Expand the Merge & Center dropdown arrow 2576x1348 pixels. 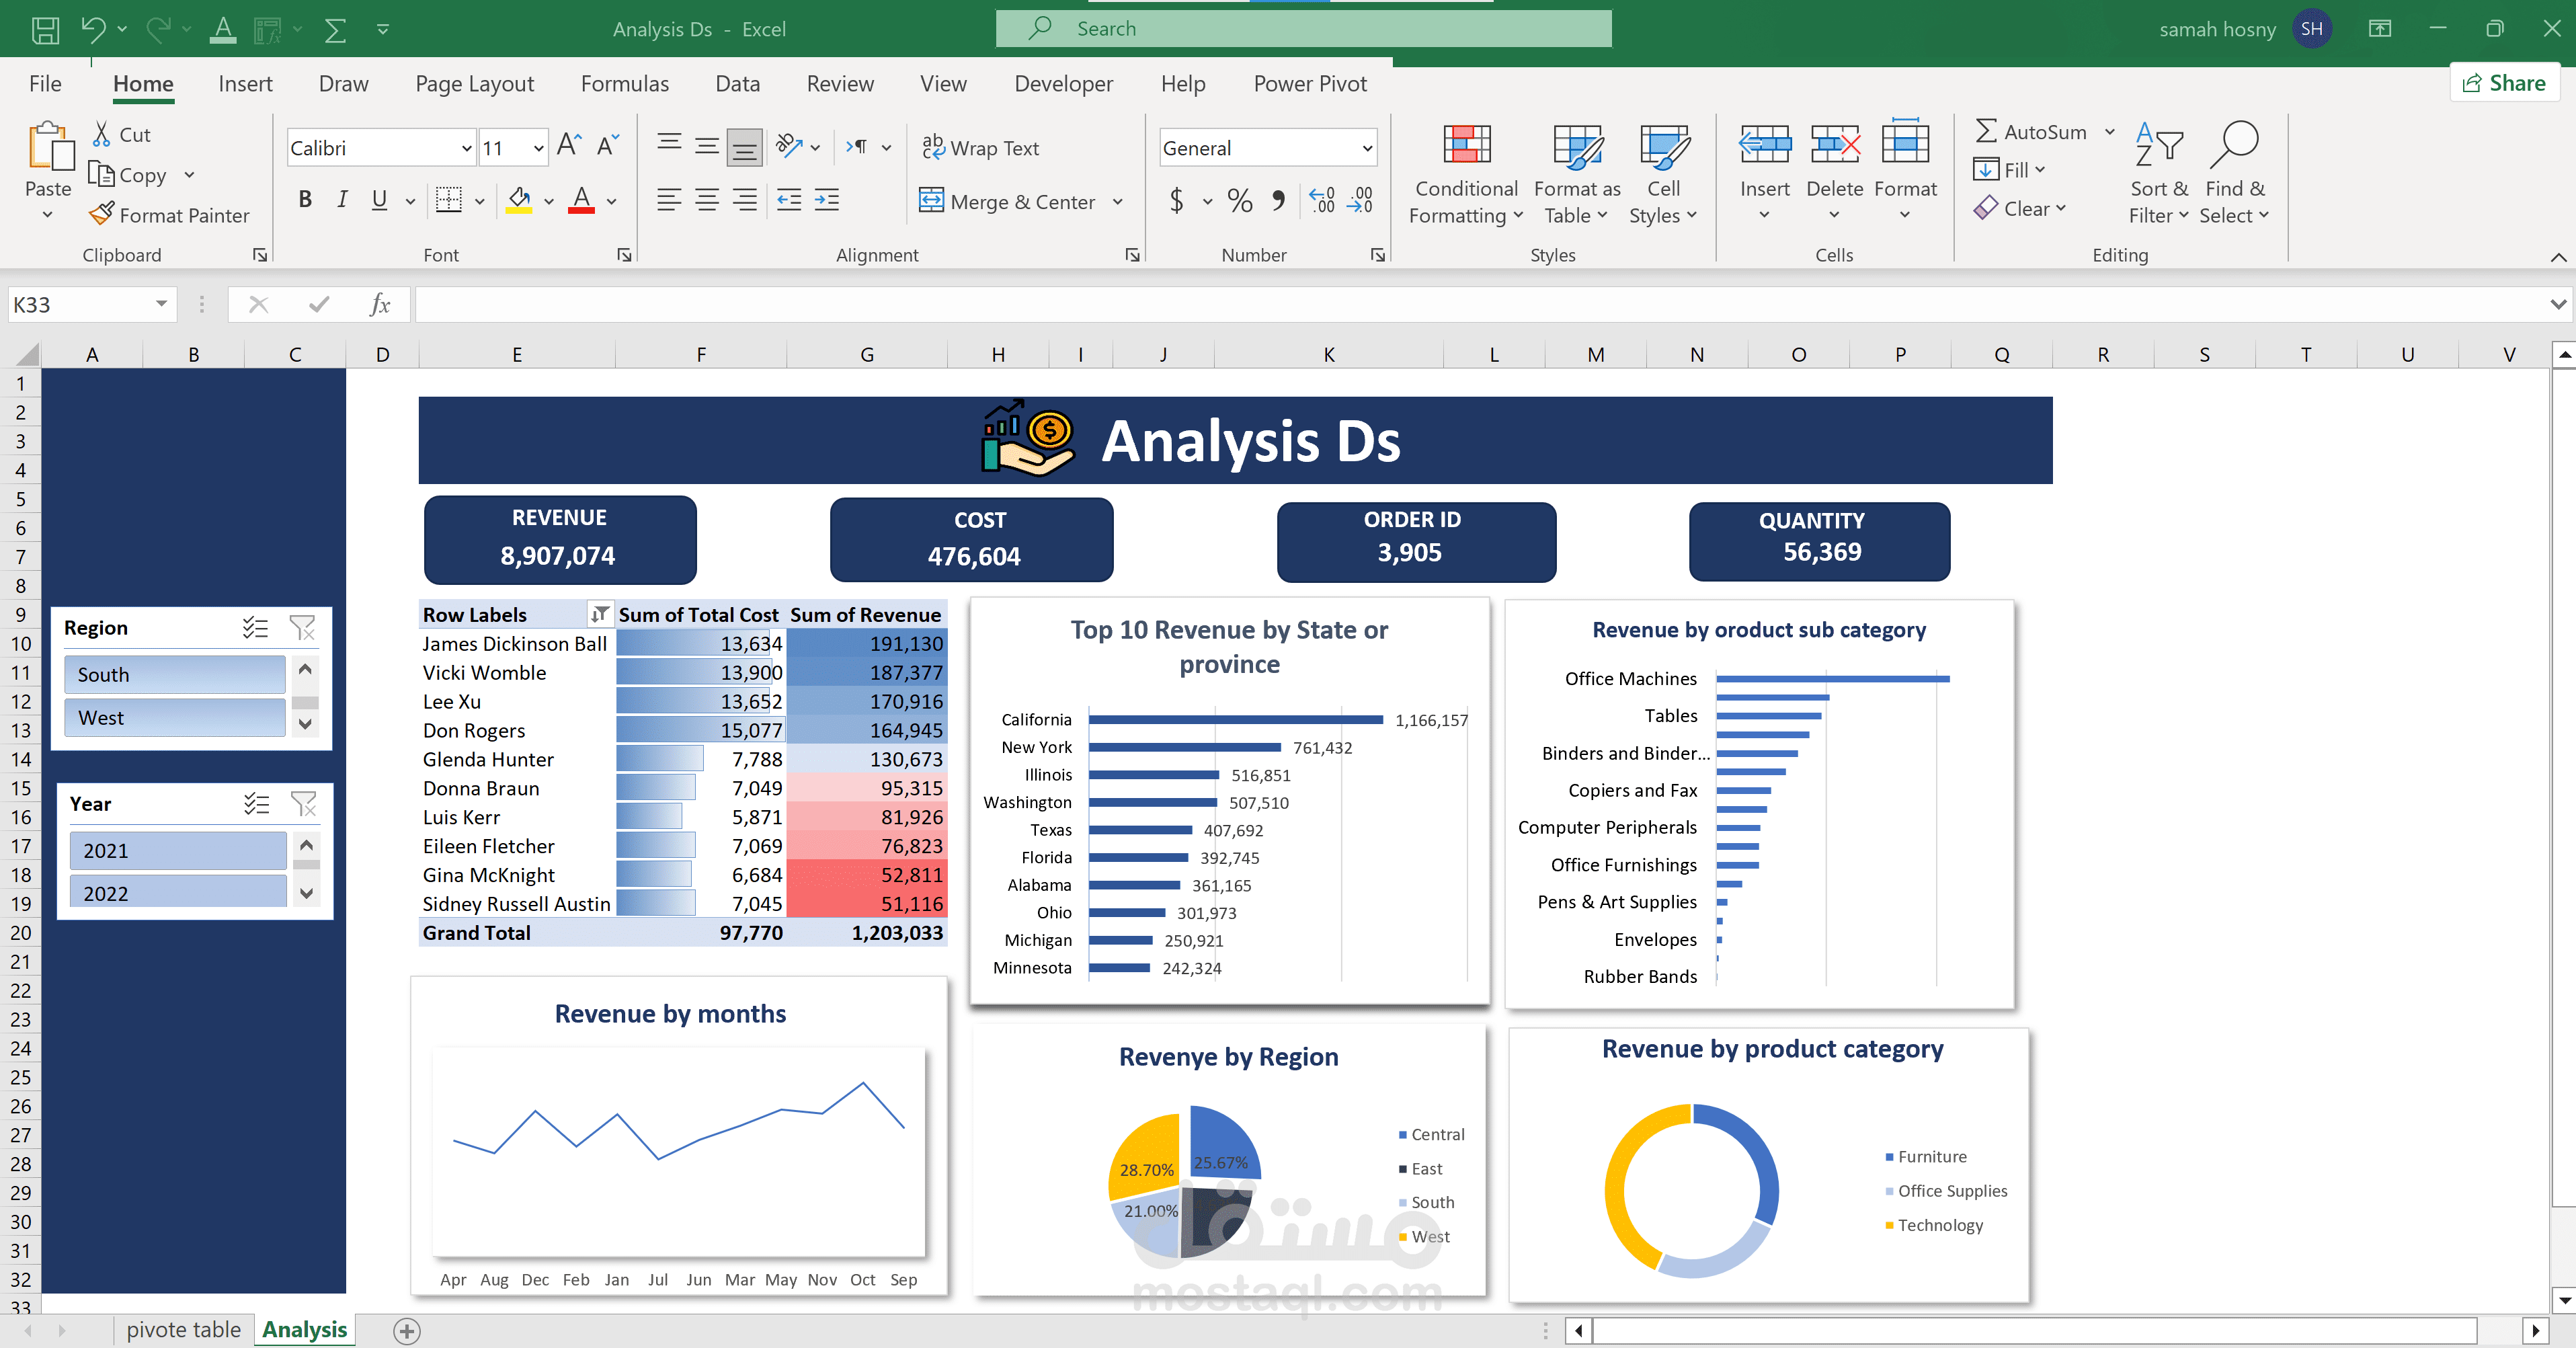pyautogui.click(x=1118, y=202)
